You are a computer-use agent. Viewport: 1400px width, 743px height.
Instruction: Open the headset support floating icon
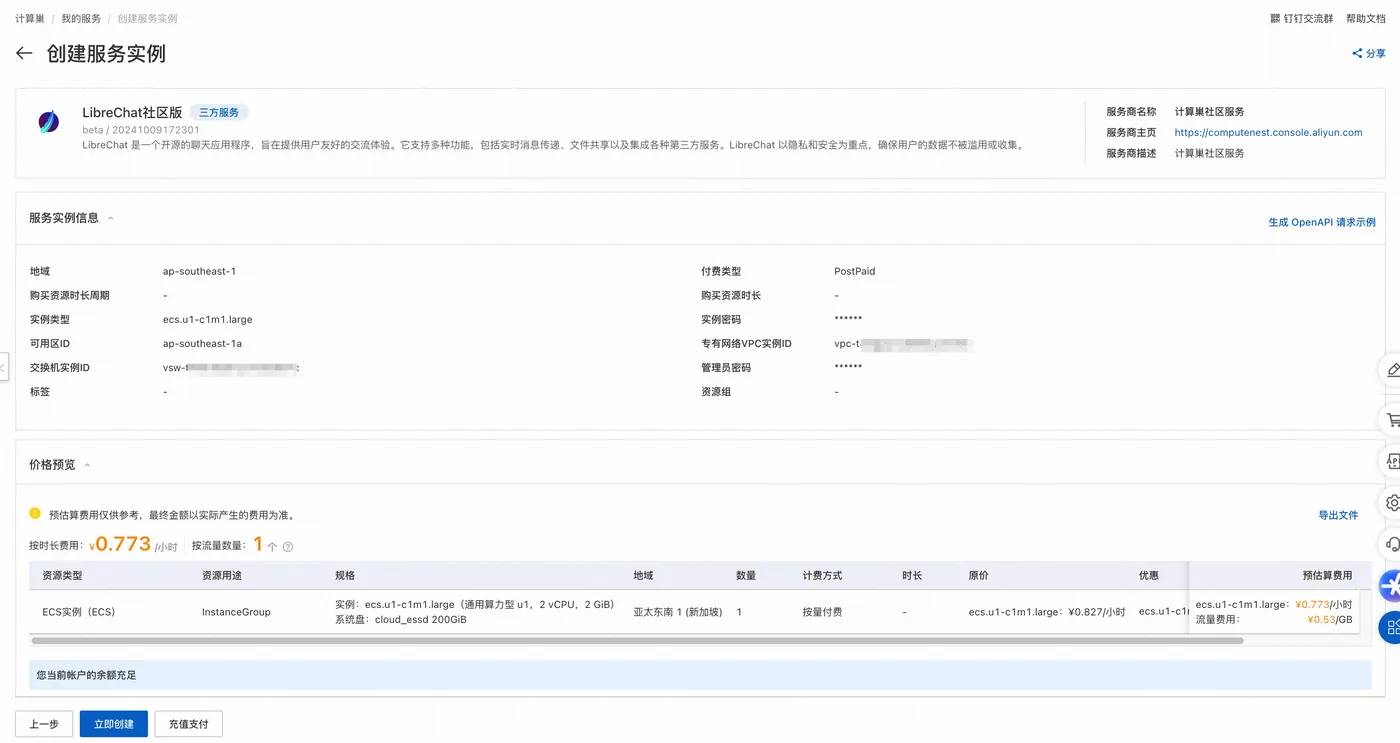coord(1392,544)
